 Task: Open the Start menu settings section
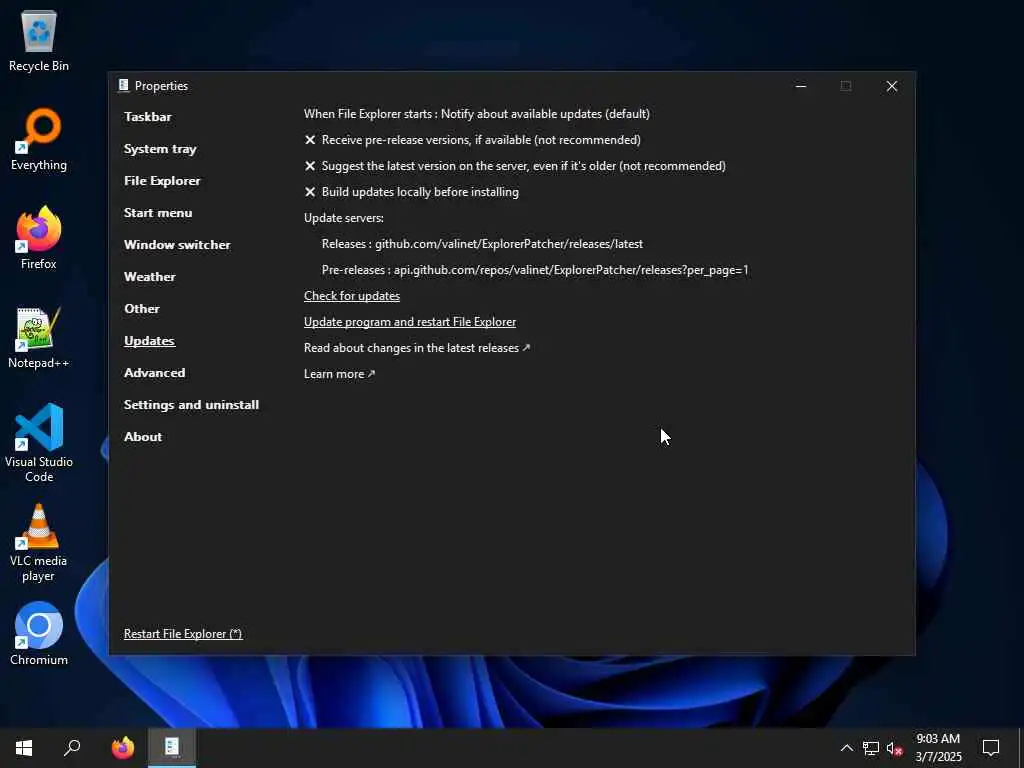[x=158, y=213]
